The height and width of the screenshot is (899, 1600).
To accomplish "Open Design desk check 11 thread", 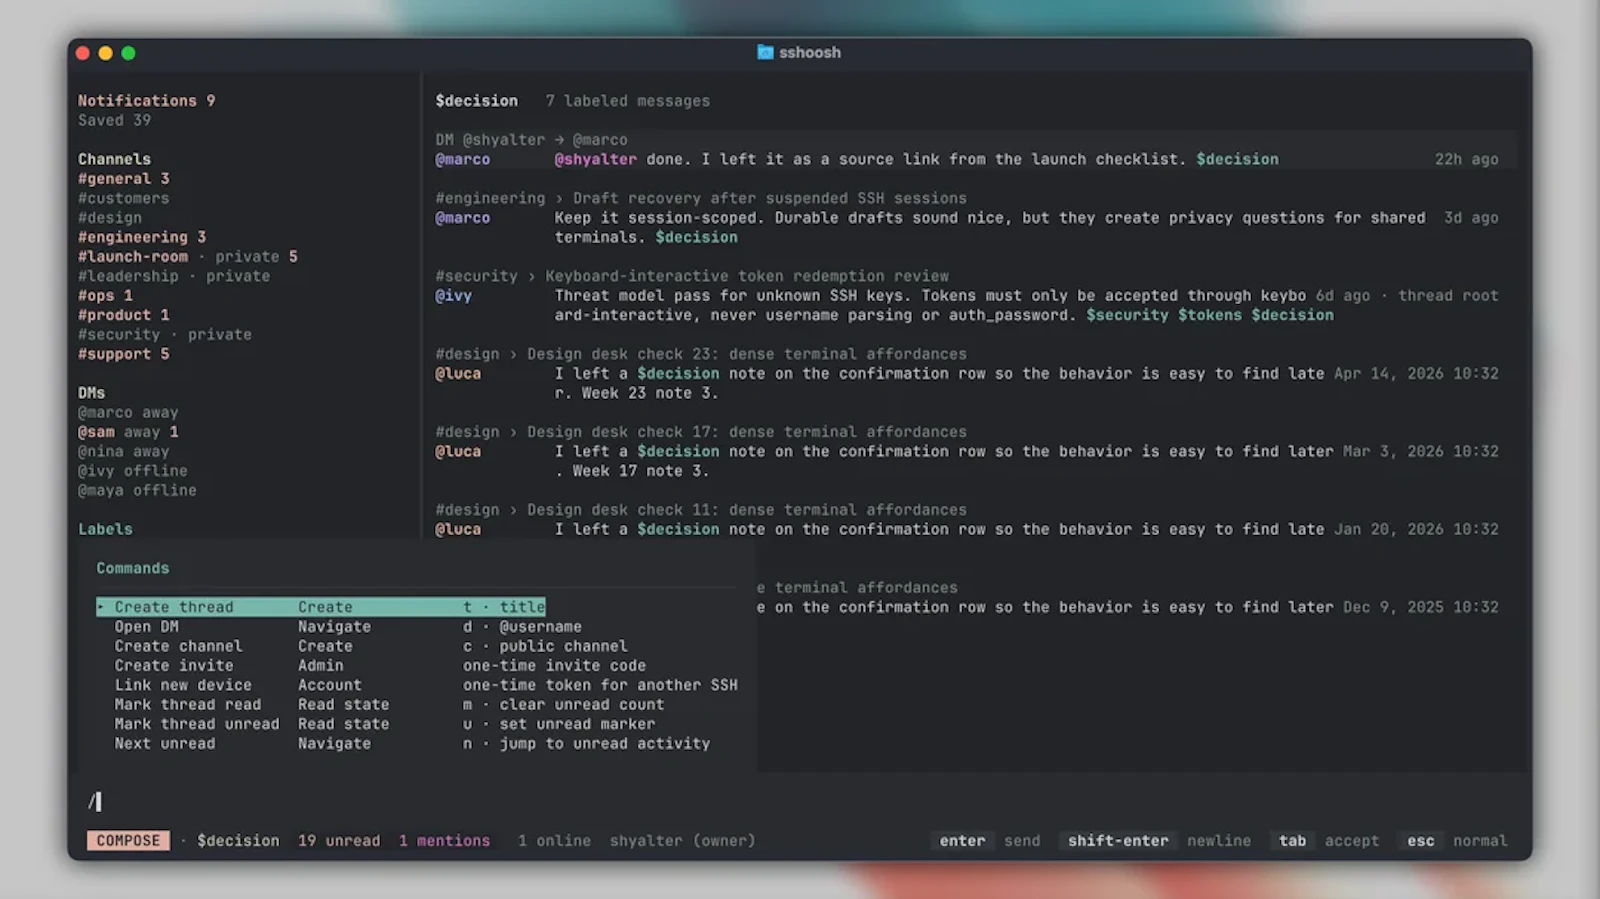I will click(746, 510).
